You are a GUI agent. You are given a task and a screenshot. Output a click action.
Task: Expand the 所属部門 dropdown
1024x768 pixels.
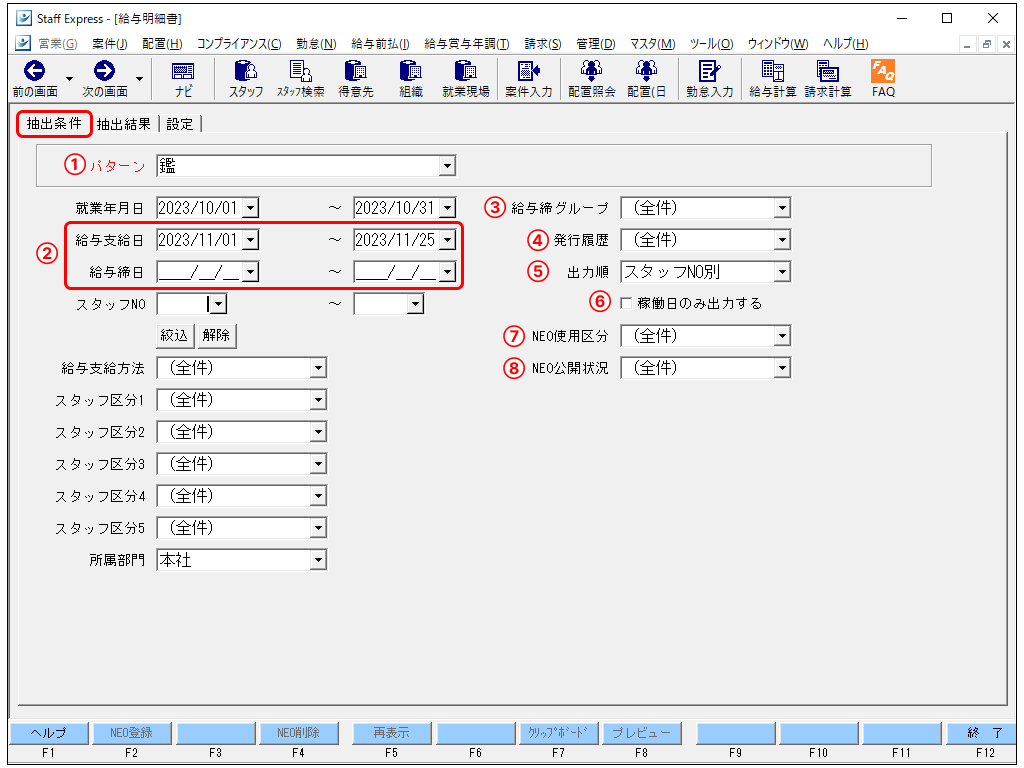[318, 560]
